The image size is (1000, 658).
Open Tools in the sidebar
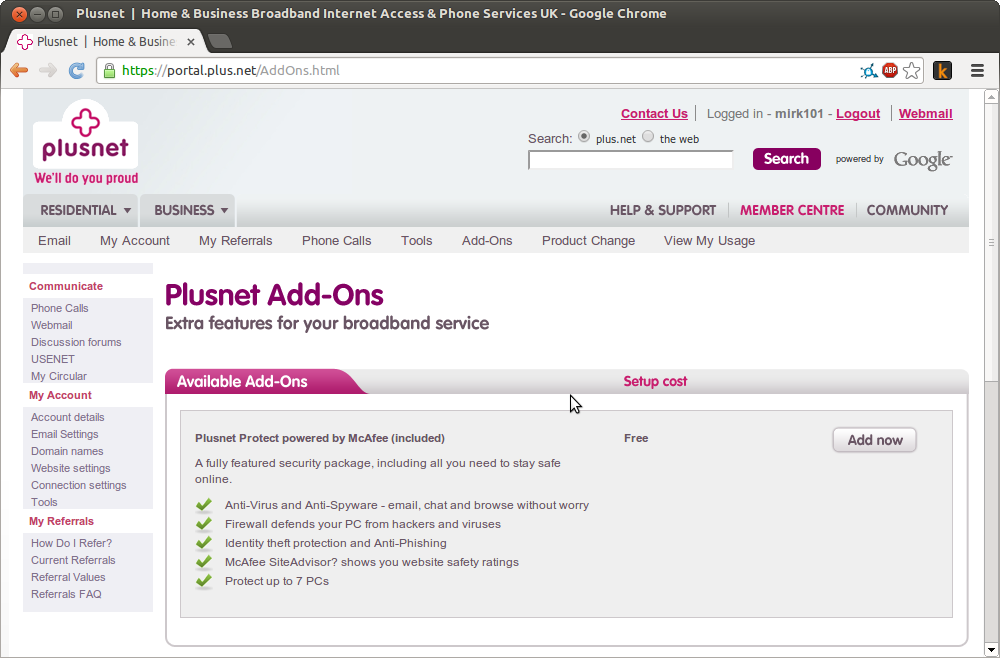pyautogui.click(x=44, y=502)
